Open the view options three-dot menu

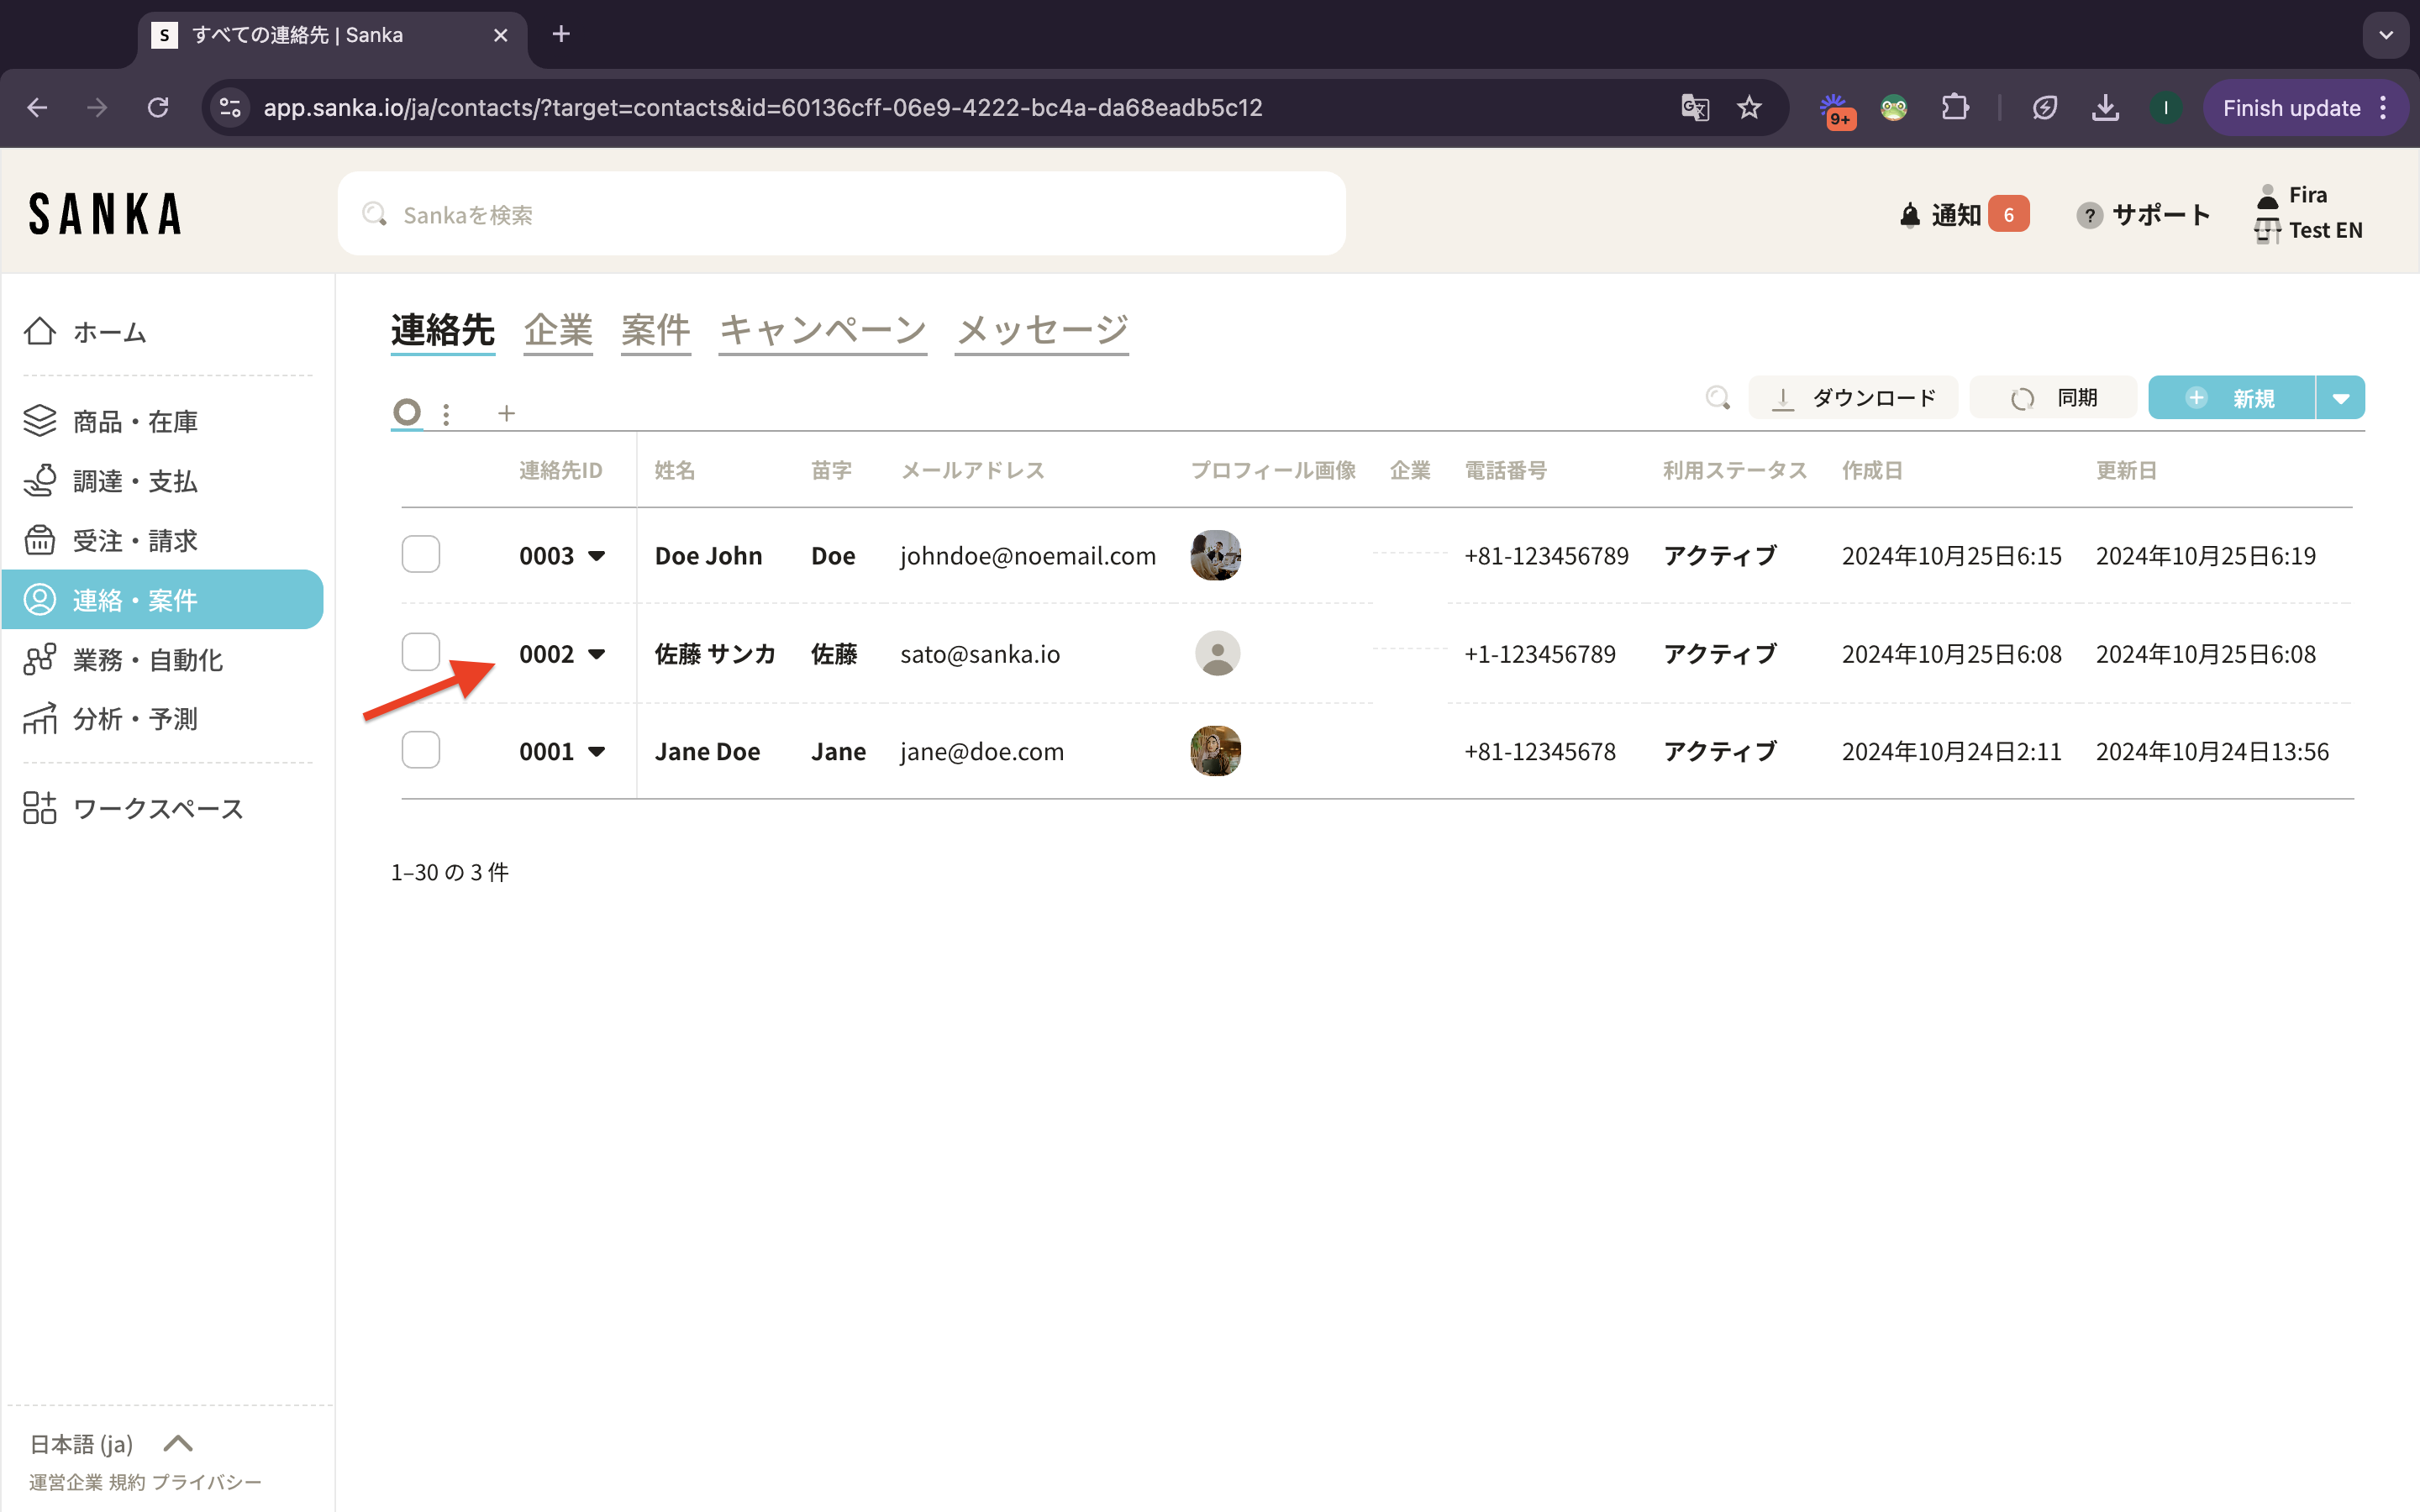pyautogui.click(x=446, y=413)
